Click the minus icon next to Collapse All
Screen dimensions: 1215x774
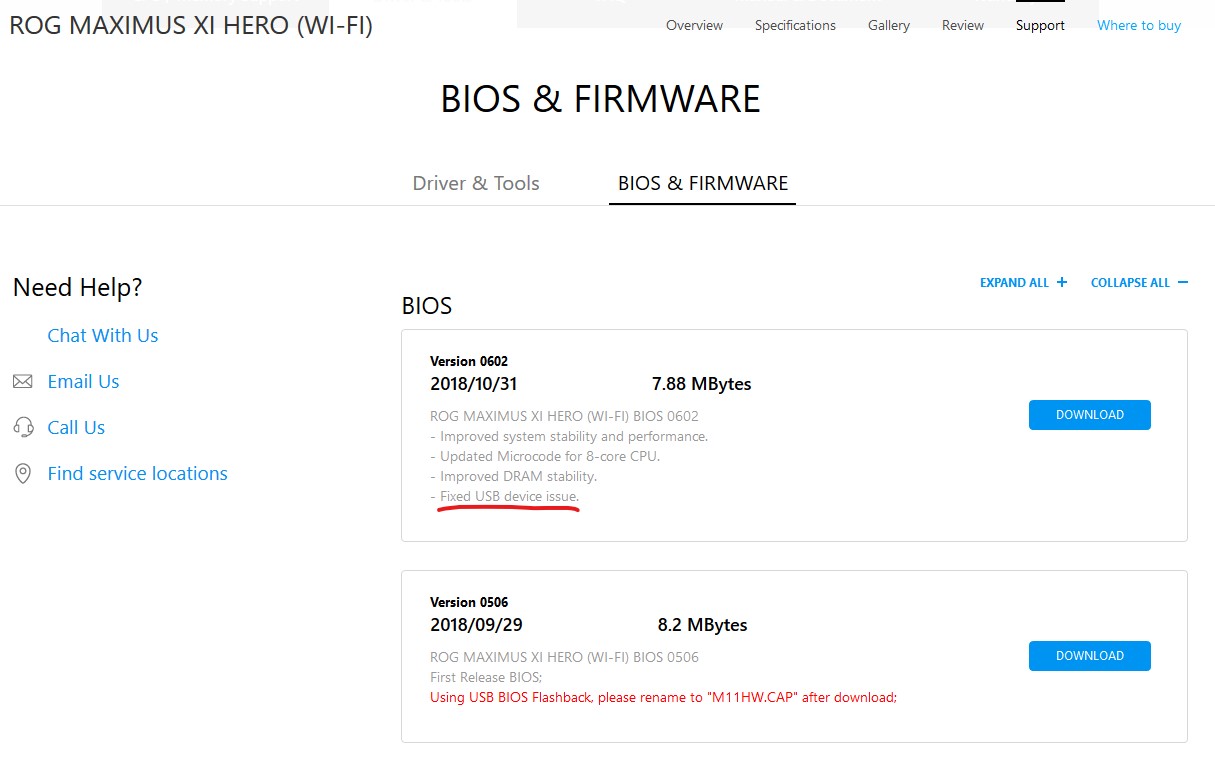pos(1183,283)
